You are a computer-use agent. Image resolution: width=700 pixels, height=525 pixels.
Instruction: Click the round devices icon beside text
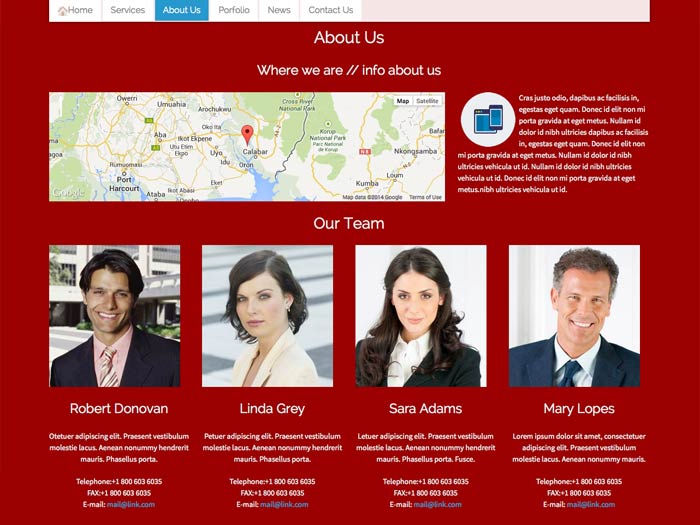pyautogui.click(x=488, y=119)
